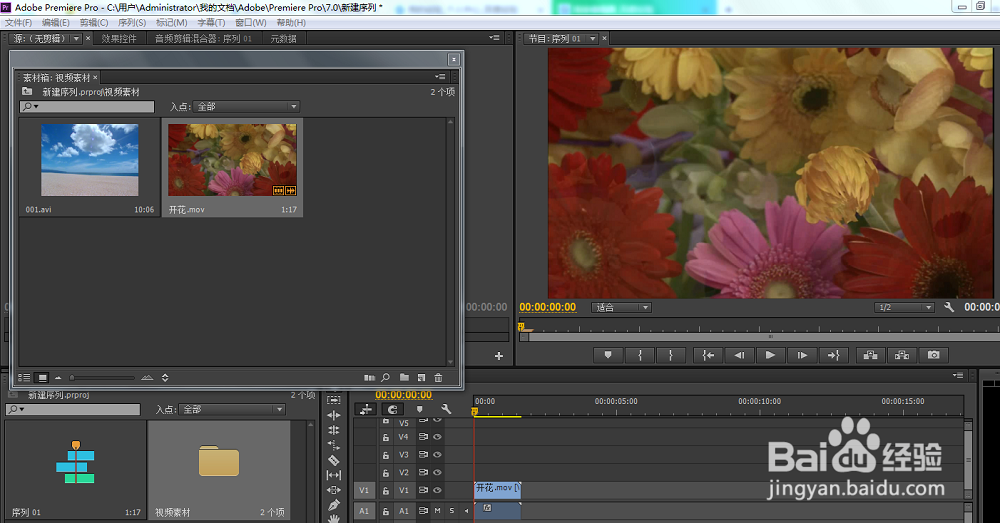Open the 文件(F) menu
Viewport: 1000px width, 523px height.
[18, 22]
